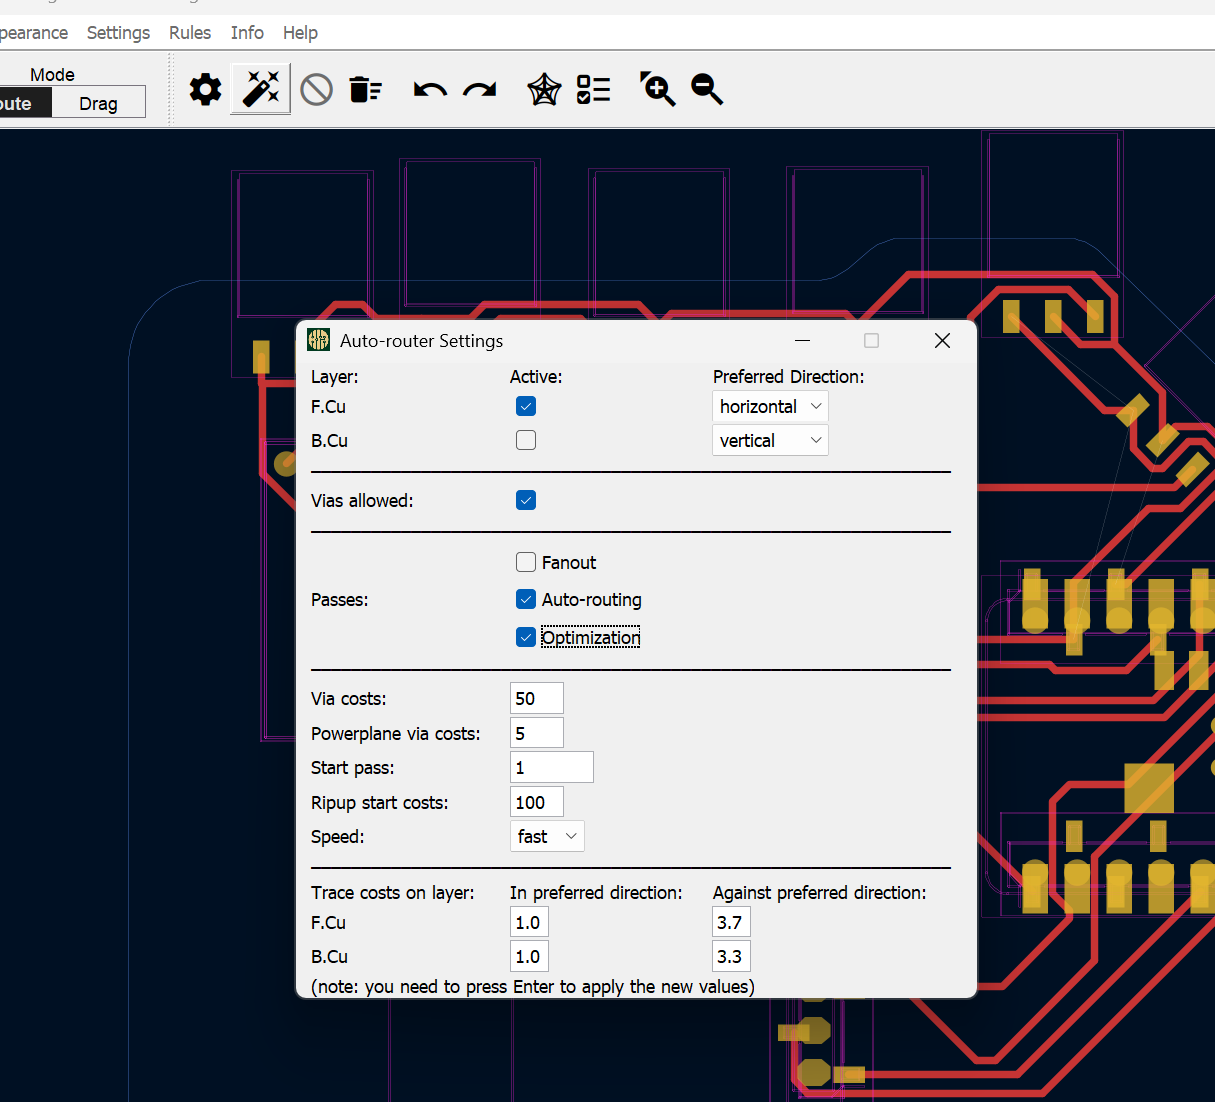Click the redo arrow icon
This screenshot has width=1215, height=1102.
(x=479, y=89)
